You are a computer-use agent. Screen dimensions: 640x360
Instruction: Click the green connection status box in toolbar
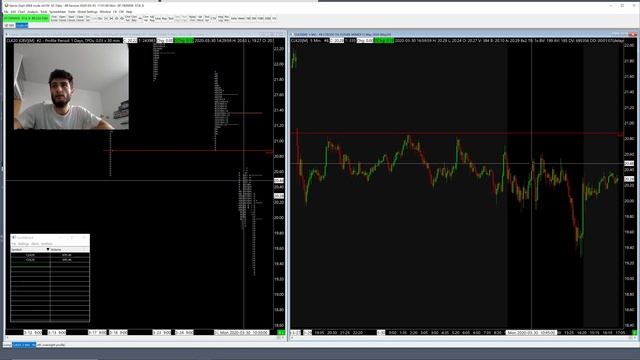click(x=26, y=18)
